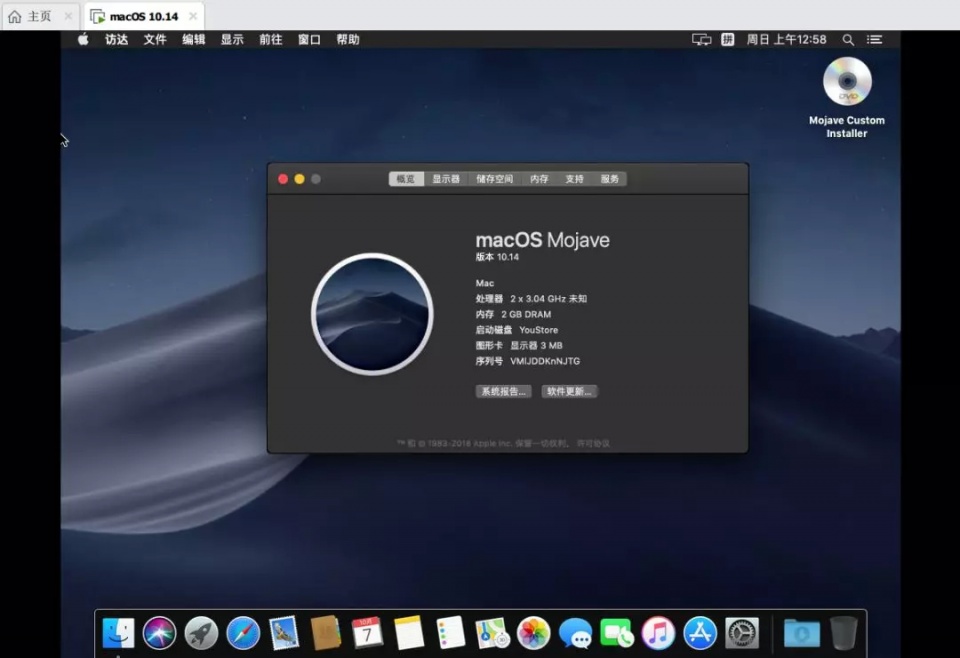Switch to the 显示器 tab
The image size is (960, 658).
(x=446, y=179)
